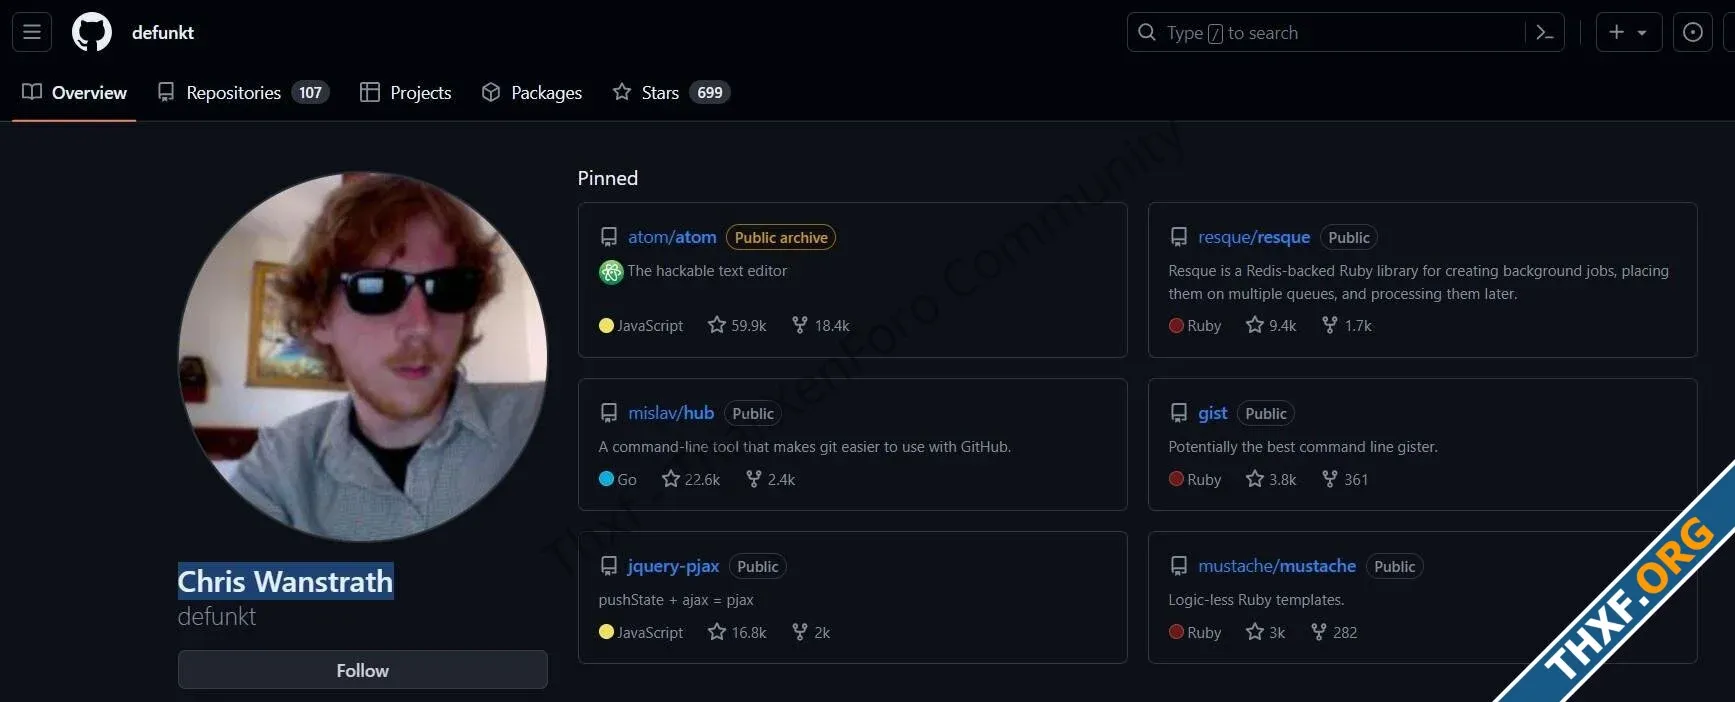Open the resque/resque repository link
Viewport: 1735px width, 702px height.
[x=1254, y=237]
